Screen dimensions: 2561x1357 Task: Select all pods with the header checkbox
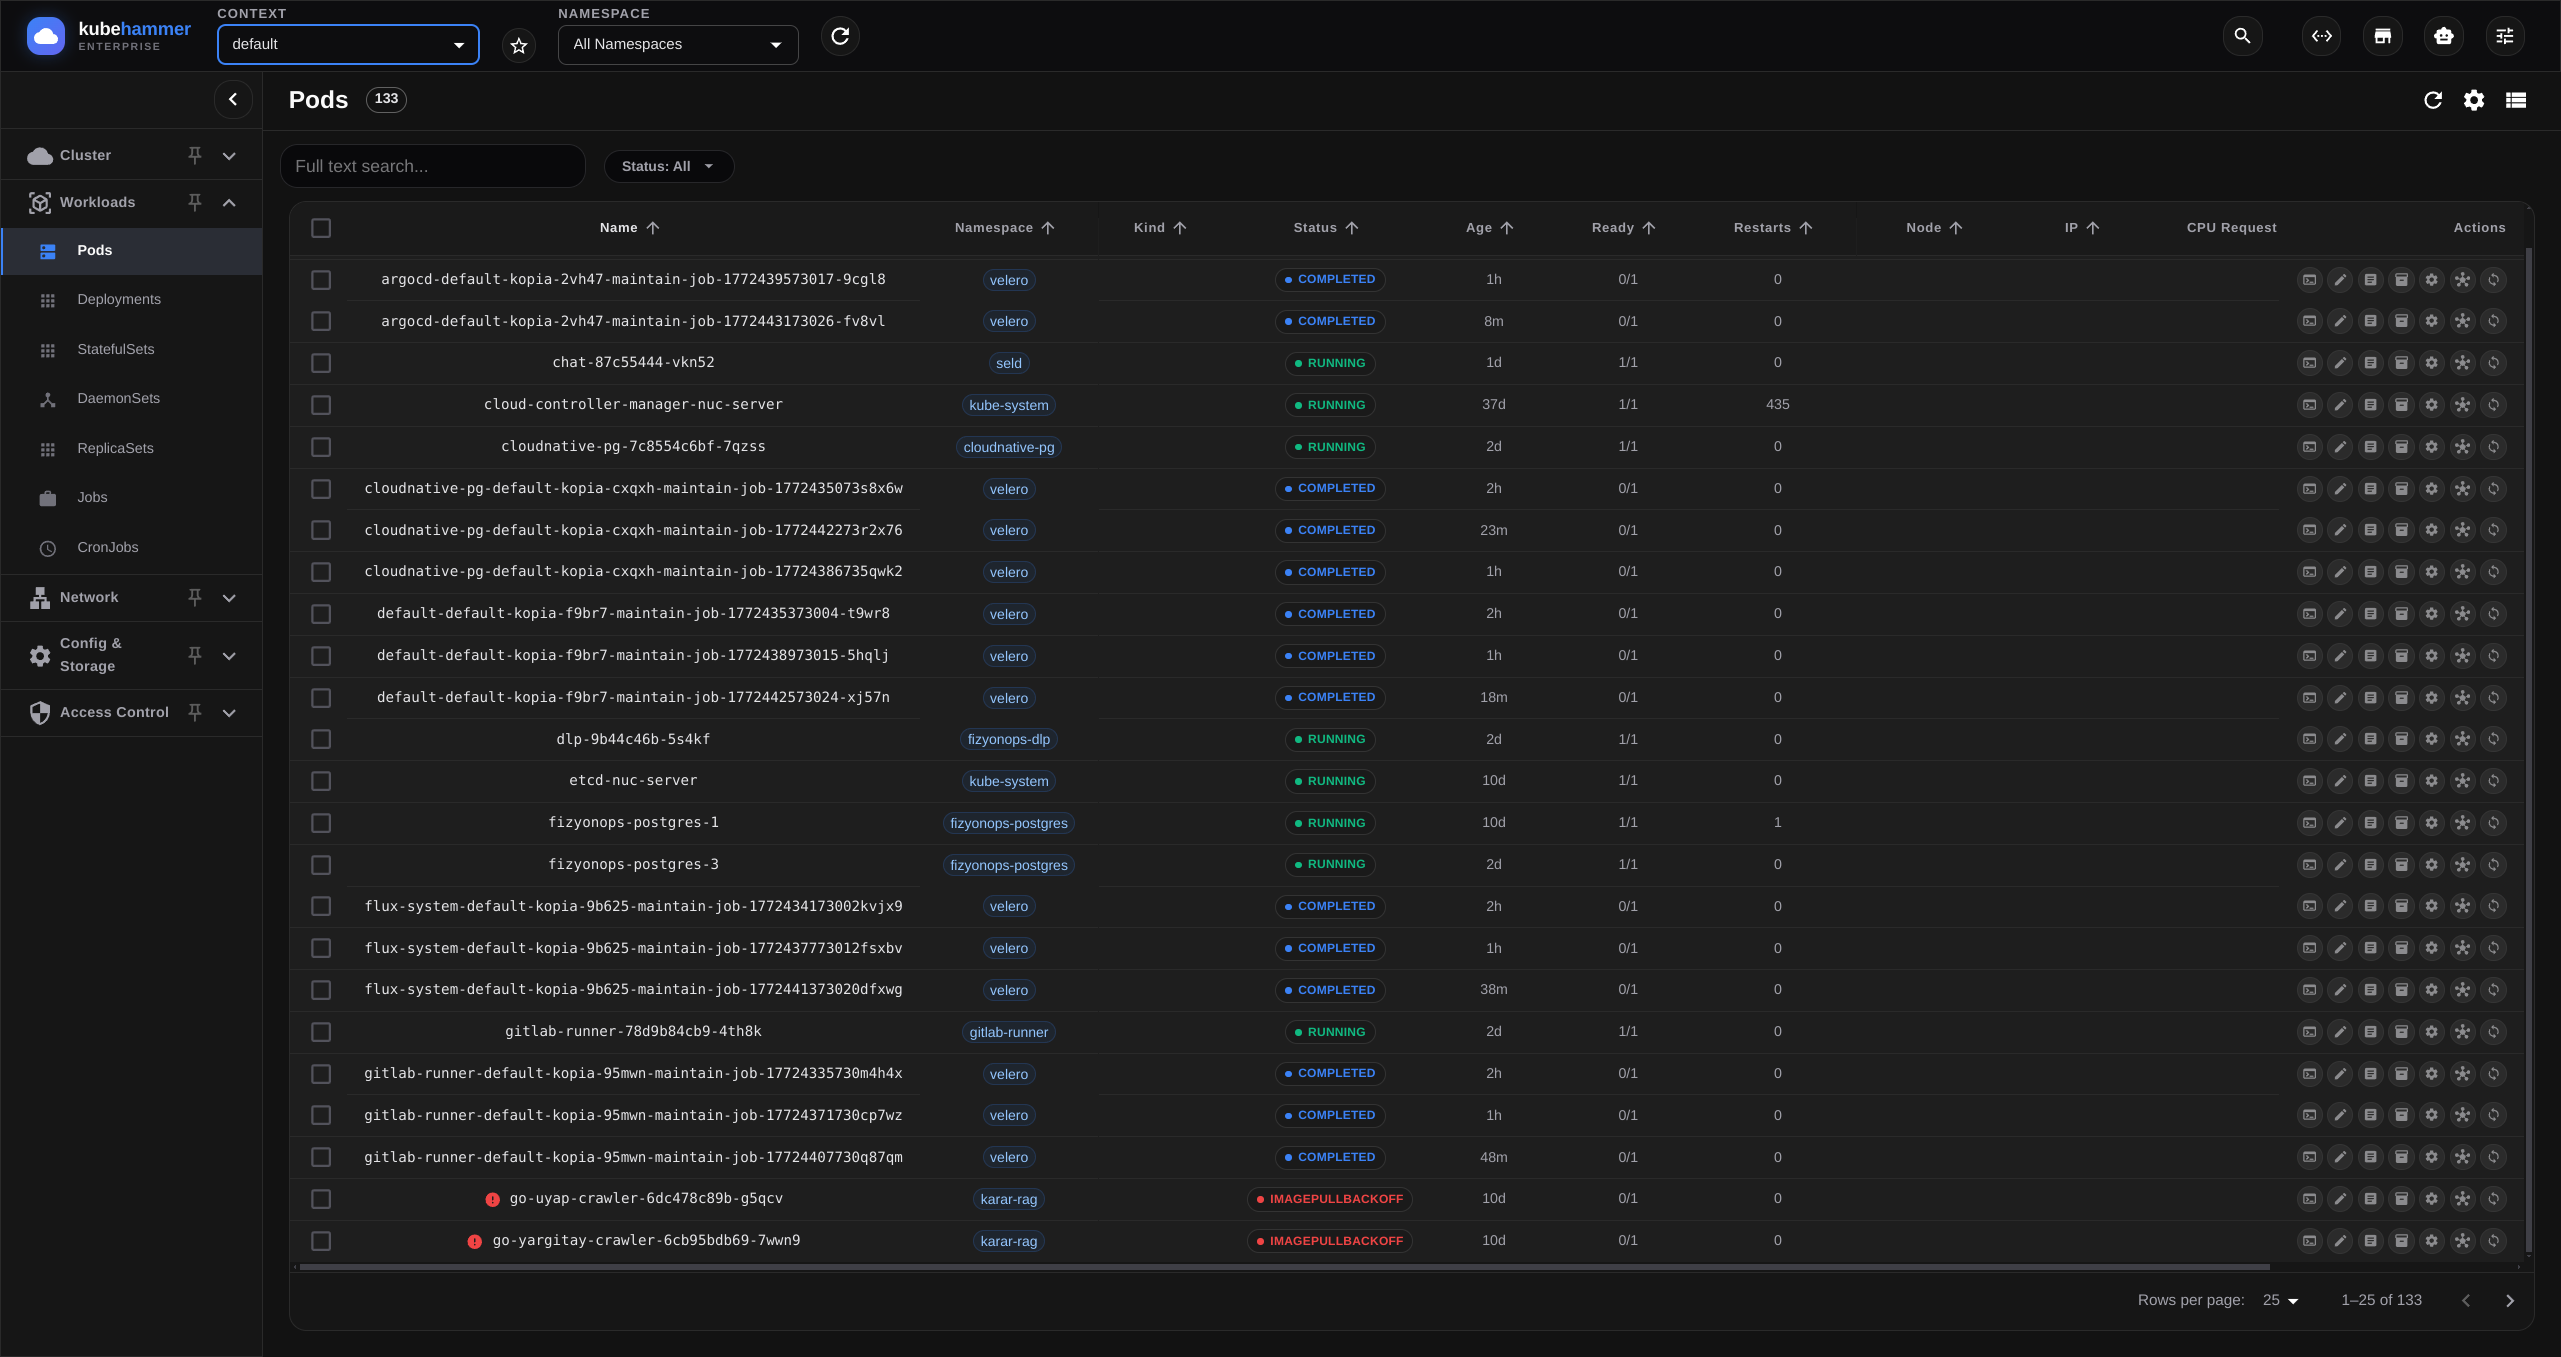tap(321, 228)
